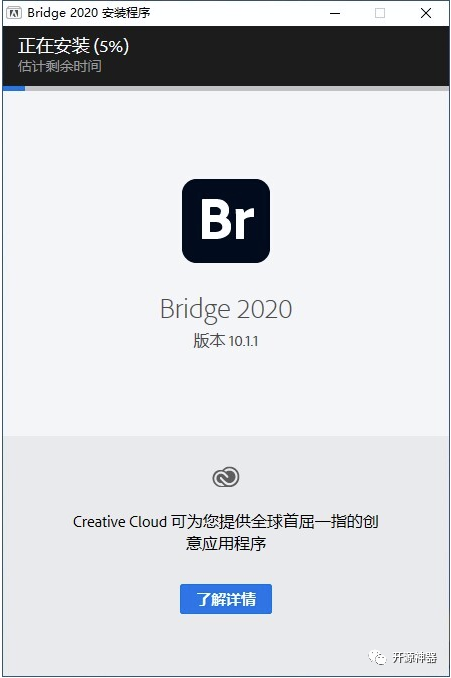451x678 pixels.
Task: Click the Adobe icon in the title bar
Action: [13, 13]
